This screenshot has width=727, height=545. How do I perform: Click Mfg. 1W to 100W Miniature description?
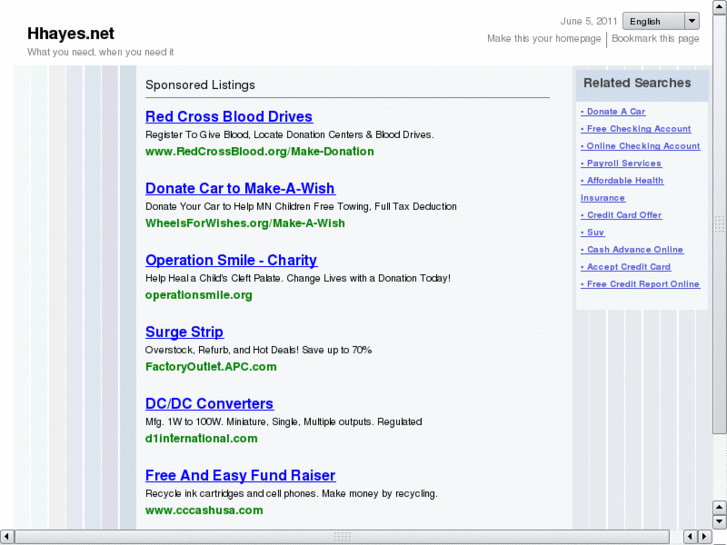tap(283, 422)
